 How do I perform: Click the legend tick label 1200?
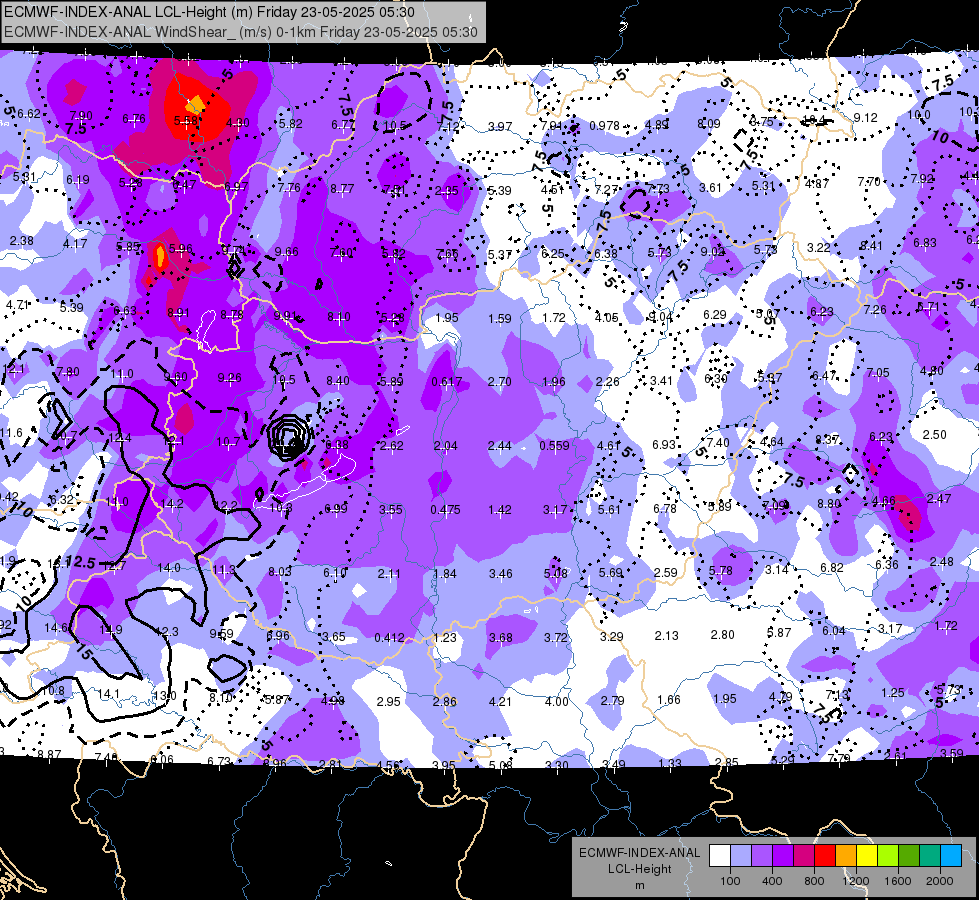[x=855, y=881]
